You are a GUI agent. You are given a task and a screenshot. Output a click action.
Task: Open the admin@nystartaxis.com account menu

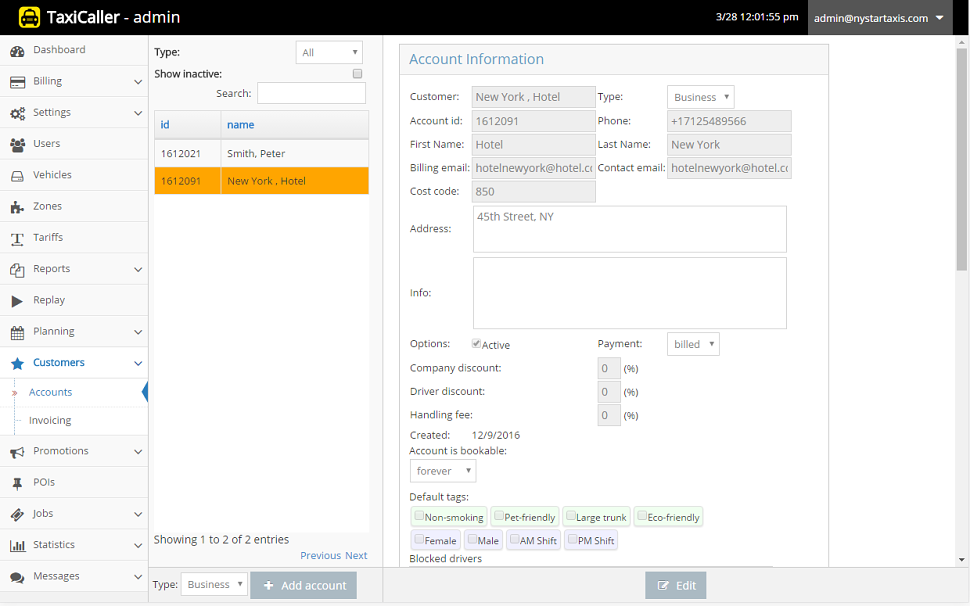pyautogui.click(x=878, y=17)
